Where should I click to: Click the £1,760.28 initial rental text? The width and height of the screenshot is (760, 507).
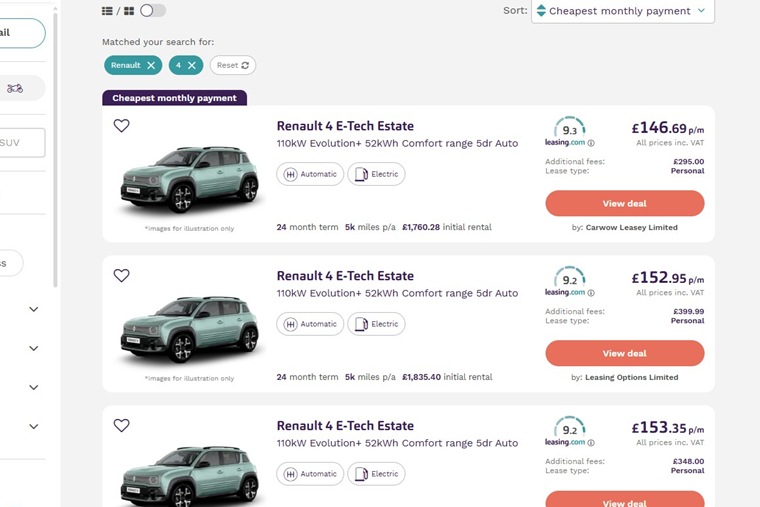click(x=447, y=227)
